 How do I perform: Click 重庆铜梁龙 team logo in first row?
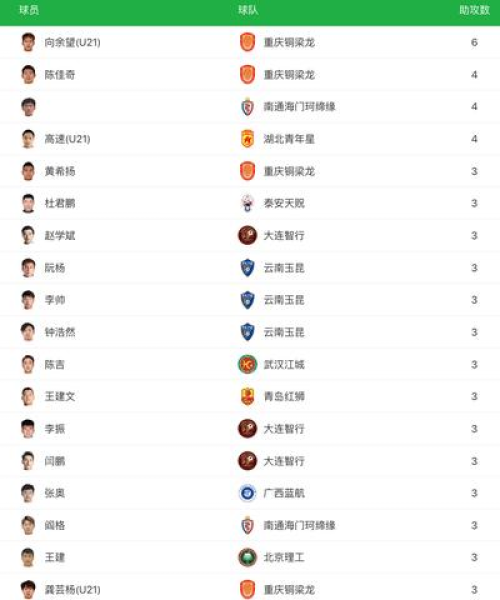tap(248, 42)
